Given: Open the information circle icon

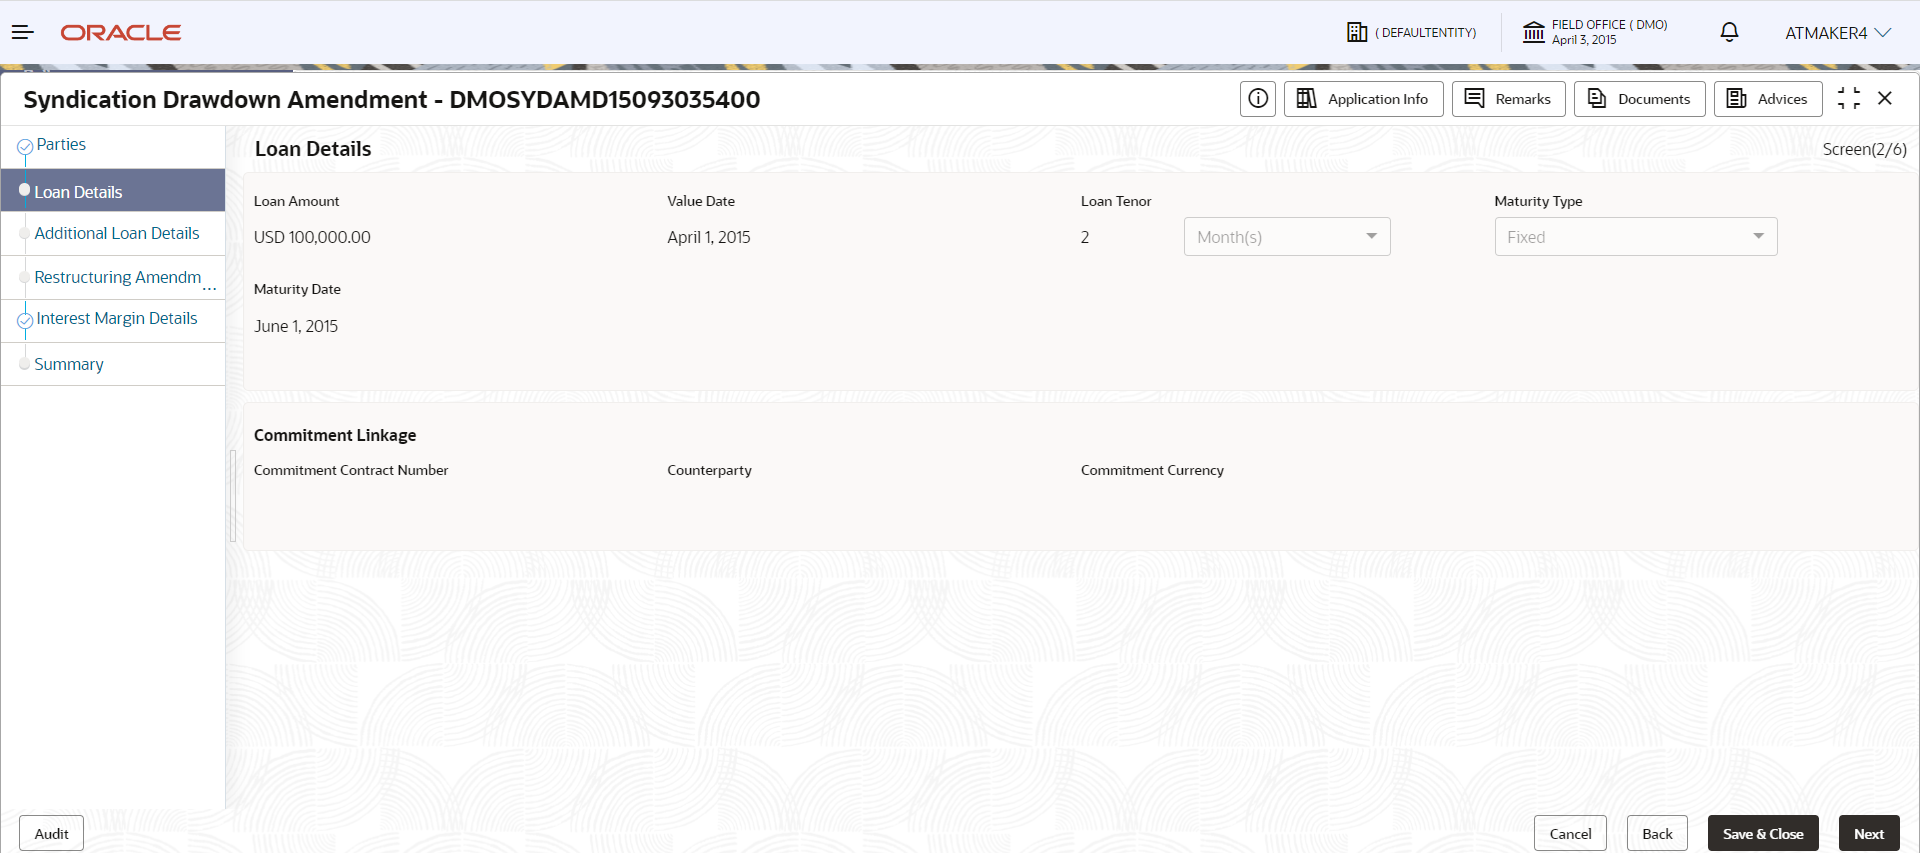Looking at the screenshot, I should tap(1258, 99).
